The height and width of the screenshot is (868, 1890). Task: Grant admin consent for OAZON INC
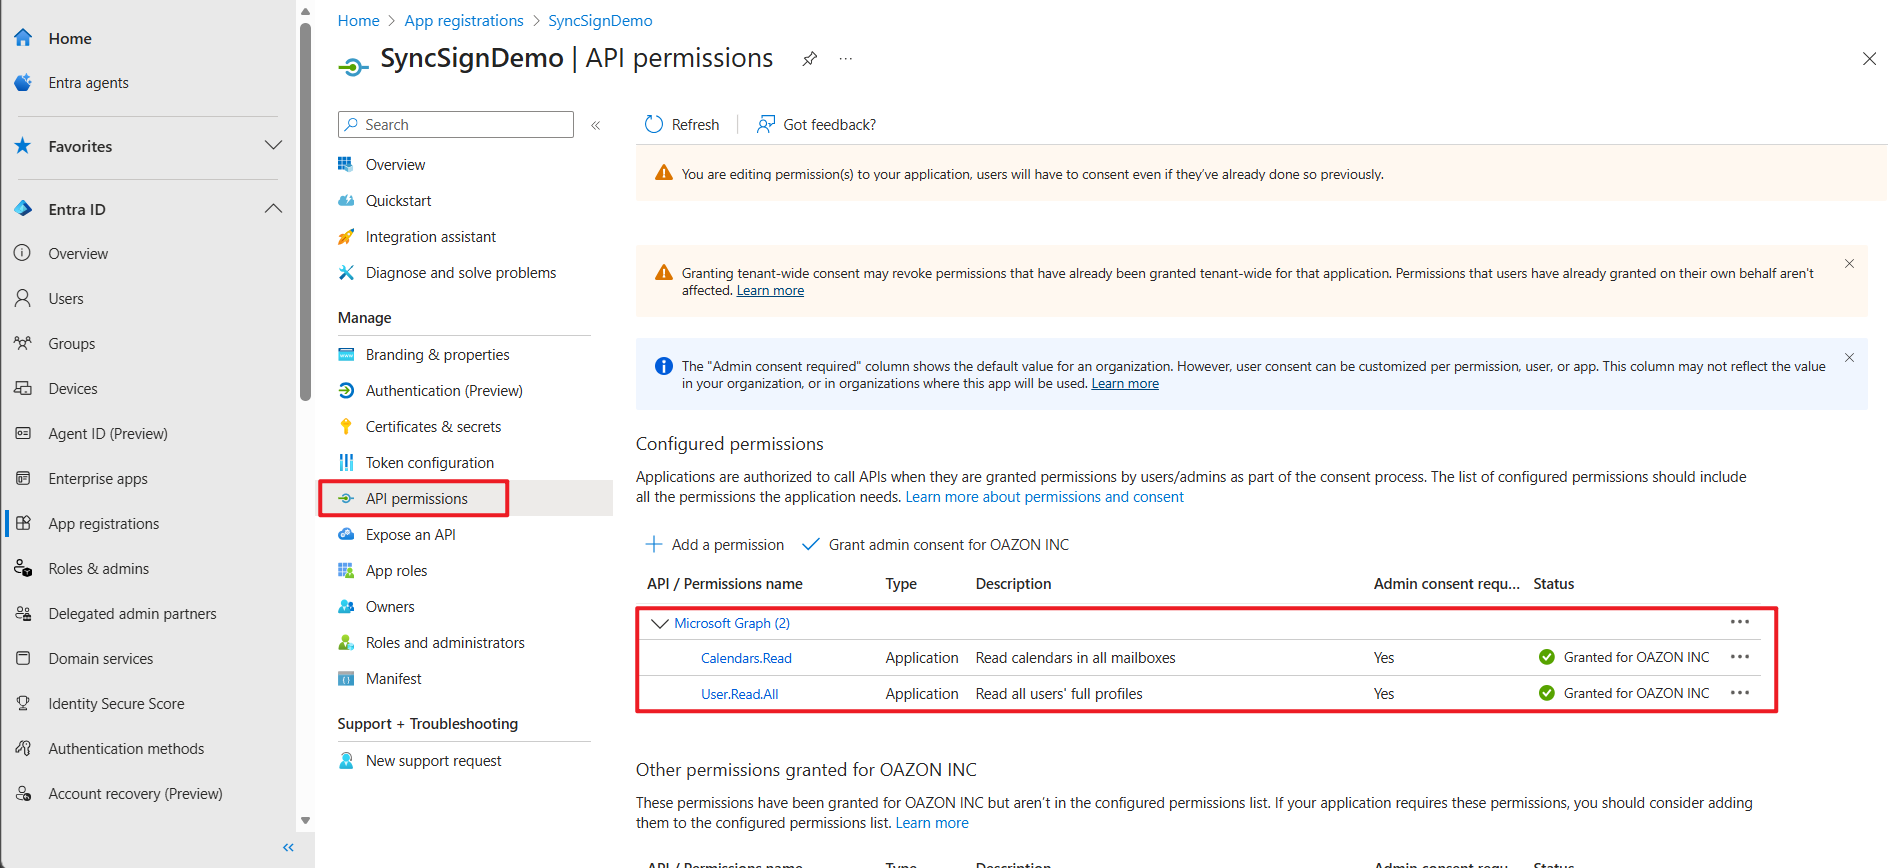point(936,545)
